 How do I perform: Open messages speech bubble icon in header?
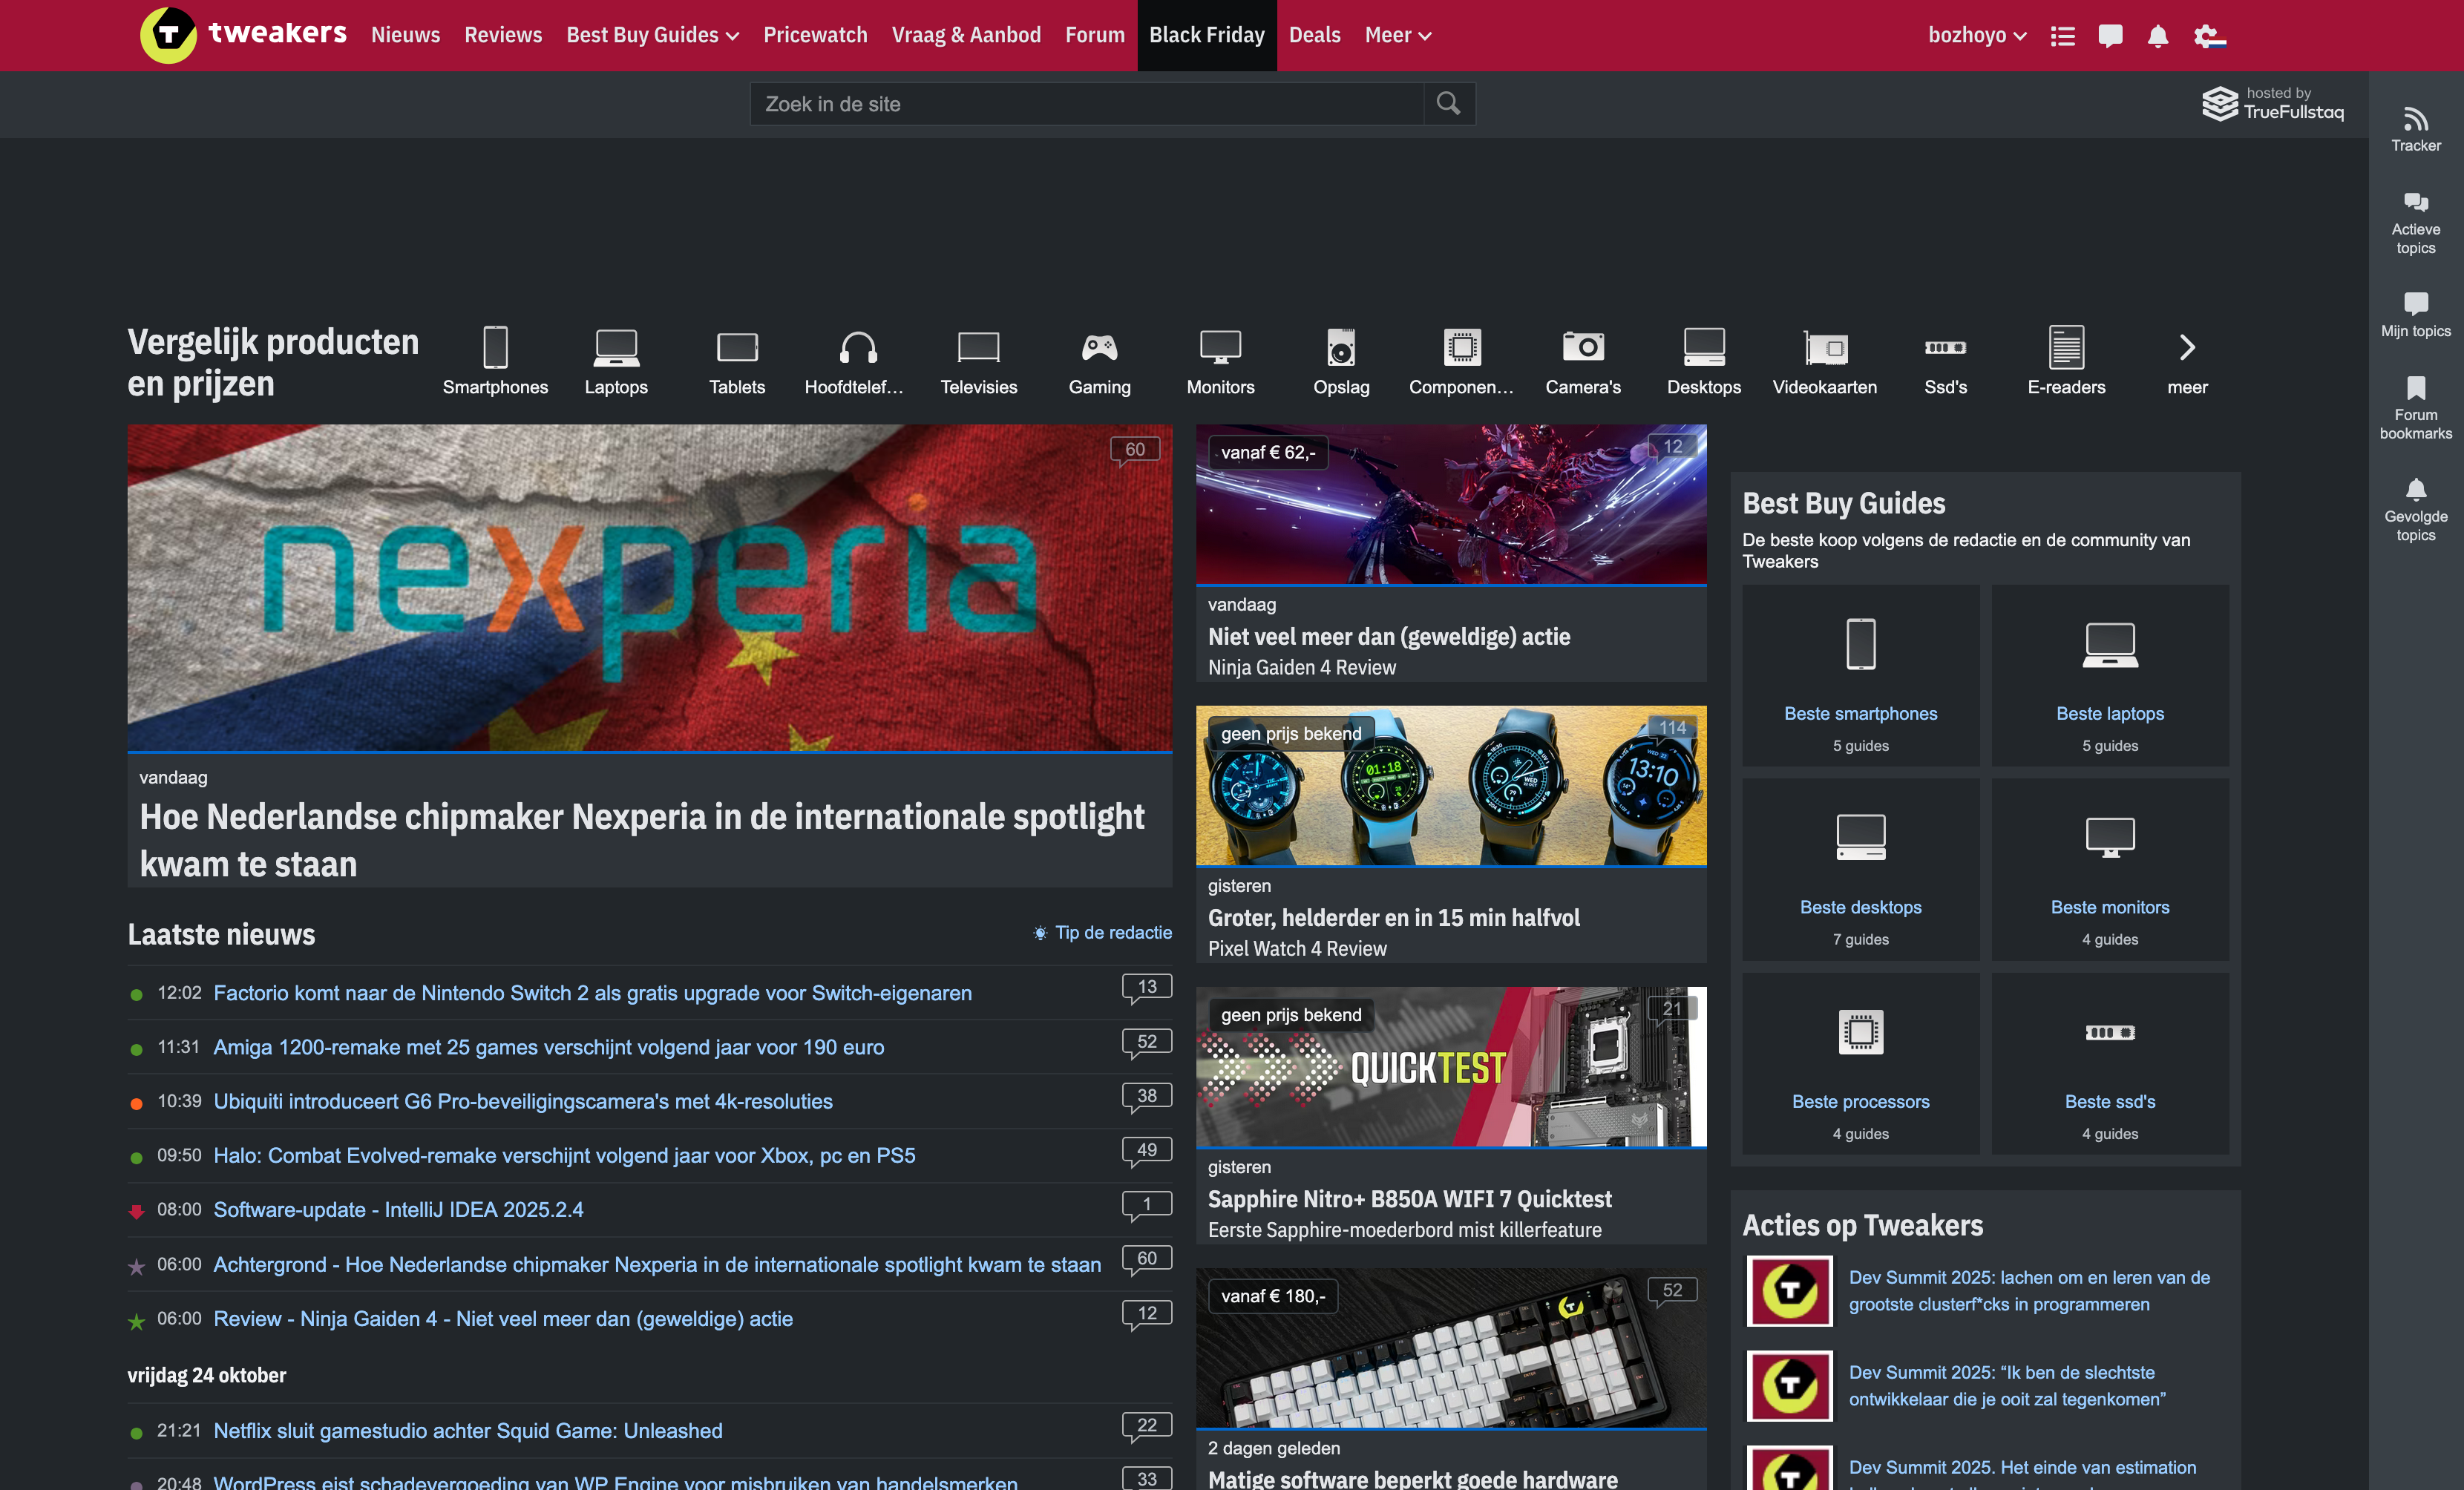[x=2110, y=36]
